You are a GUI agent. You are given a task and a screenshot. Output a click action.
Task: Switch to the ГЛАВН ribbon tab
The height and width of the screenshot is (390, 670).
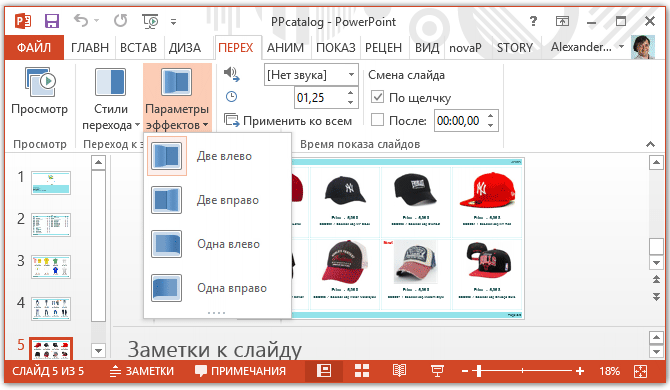click(x=90, y=47)
